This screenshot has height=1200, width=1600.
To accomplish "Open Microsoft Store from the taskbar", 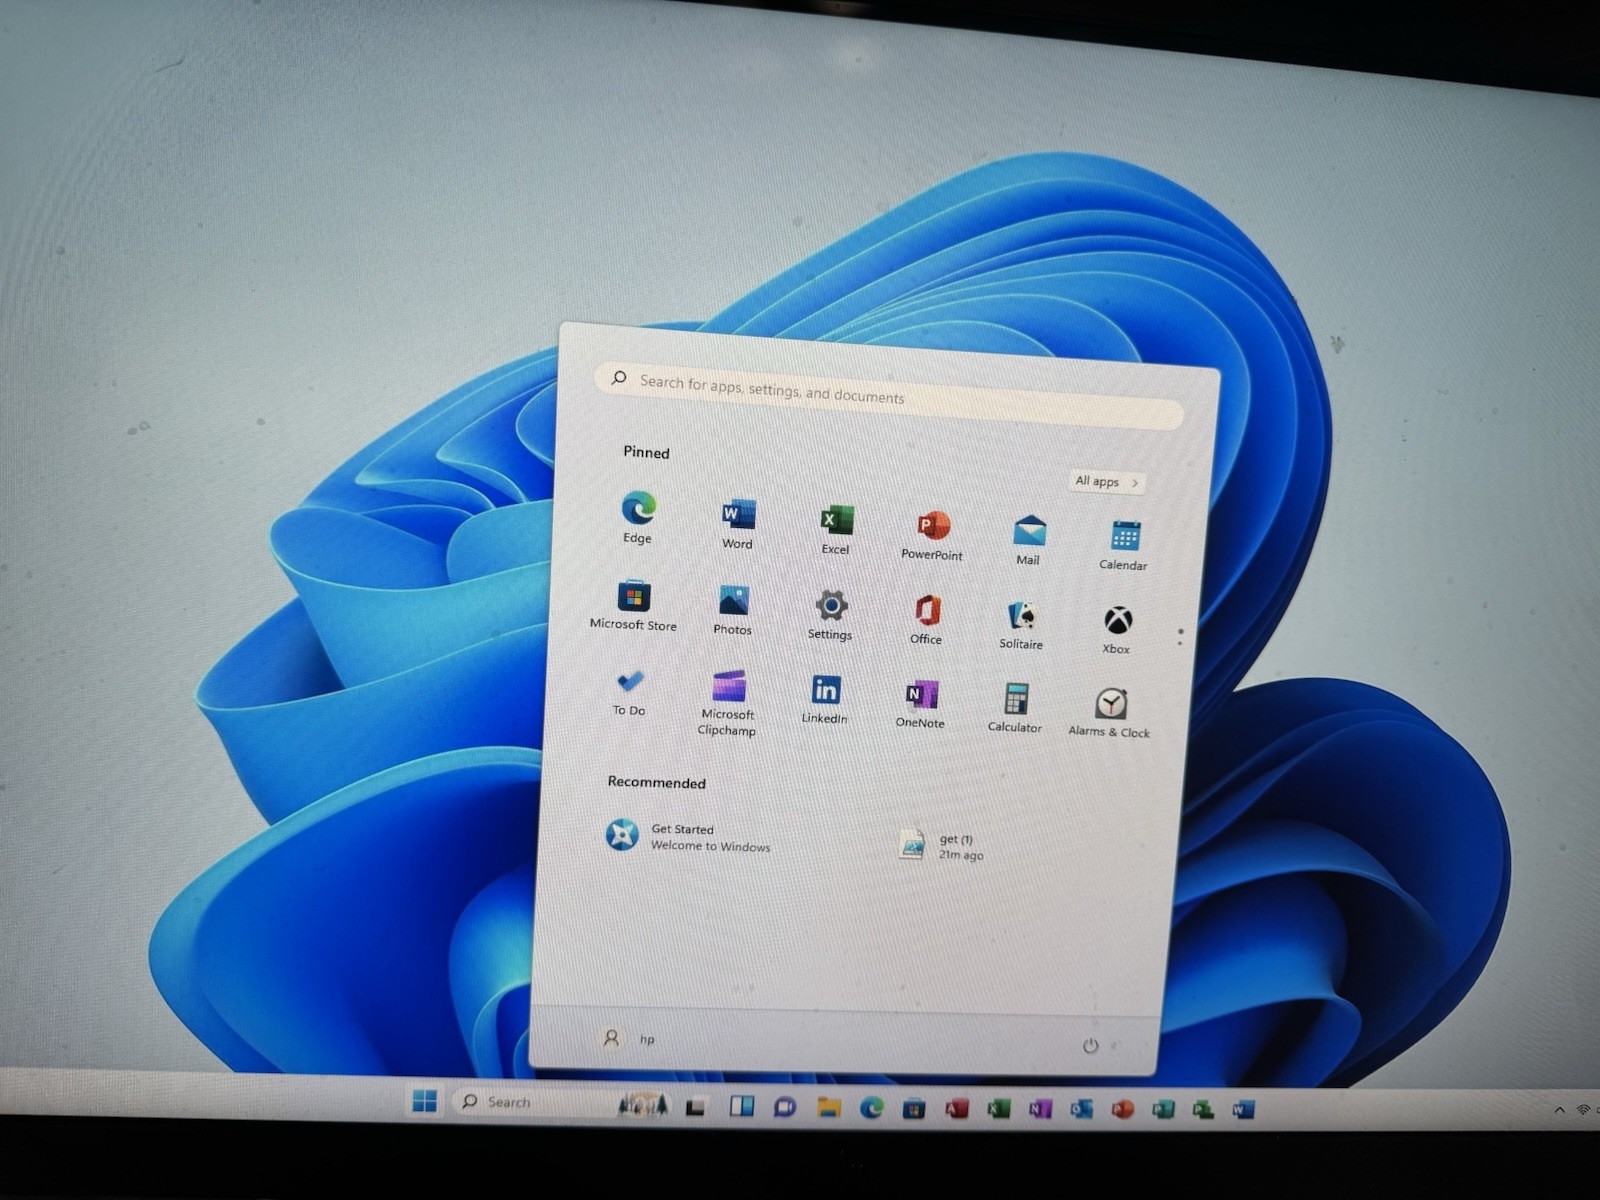I will pyautogui.click(x=913, y=1108).
